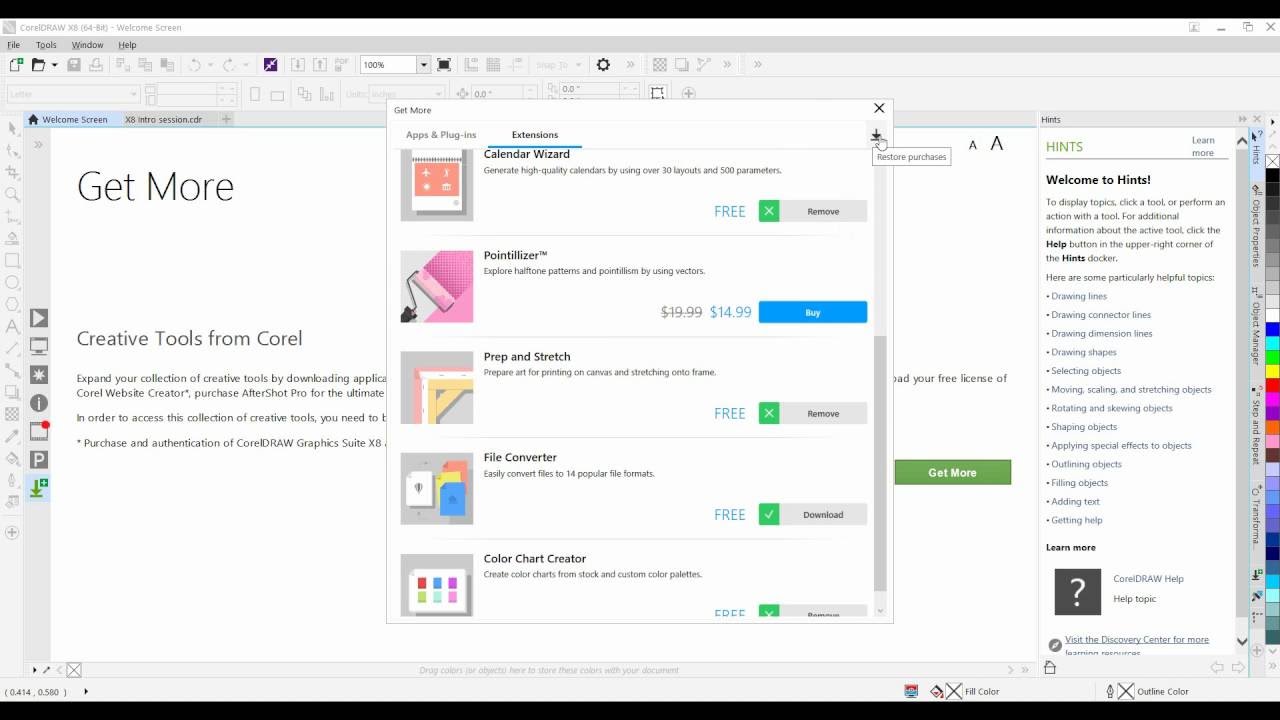Viewport: 1280px width, 720px height.
Task: Open the P product details sidebar icon
Action: pyautogui.click(x=39, y=460)
